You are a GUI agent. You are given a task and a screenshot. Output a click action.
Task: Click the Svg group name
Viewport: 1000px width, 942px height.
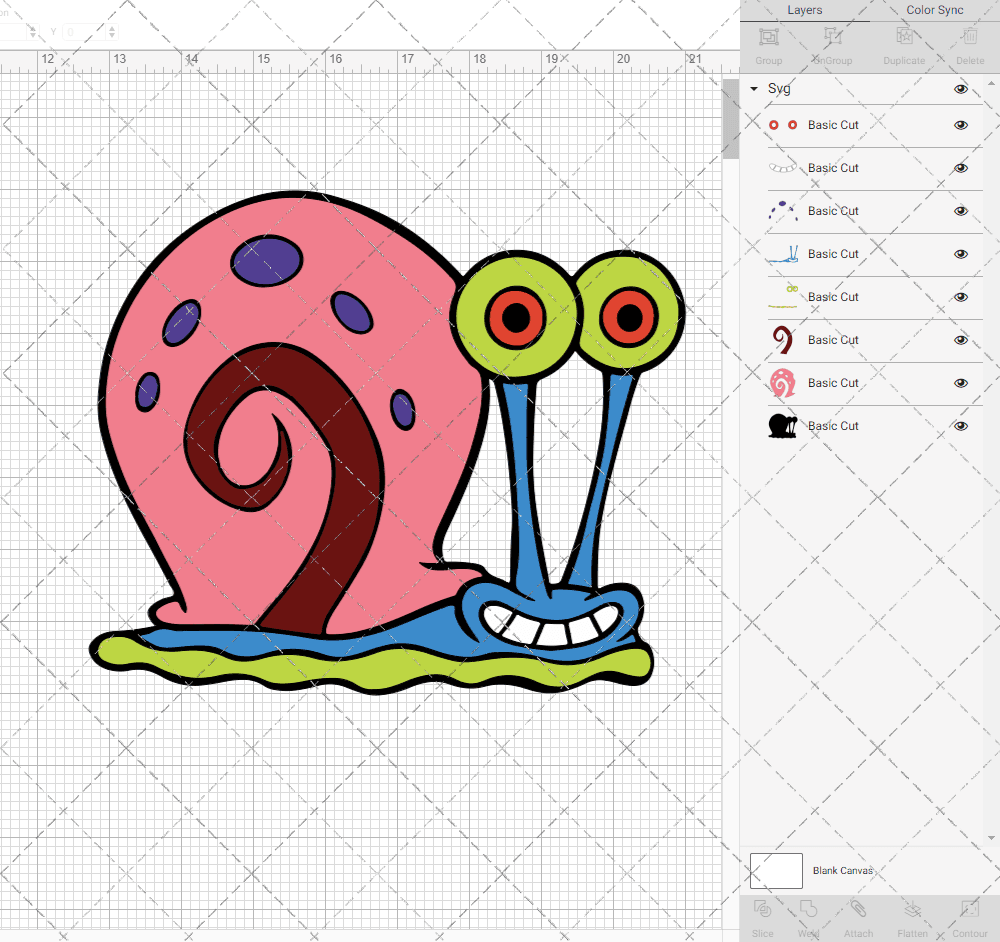pyautogui.click(x=779, y=89)
